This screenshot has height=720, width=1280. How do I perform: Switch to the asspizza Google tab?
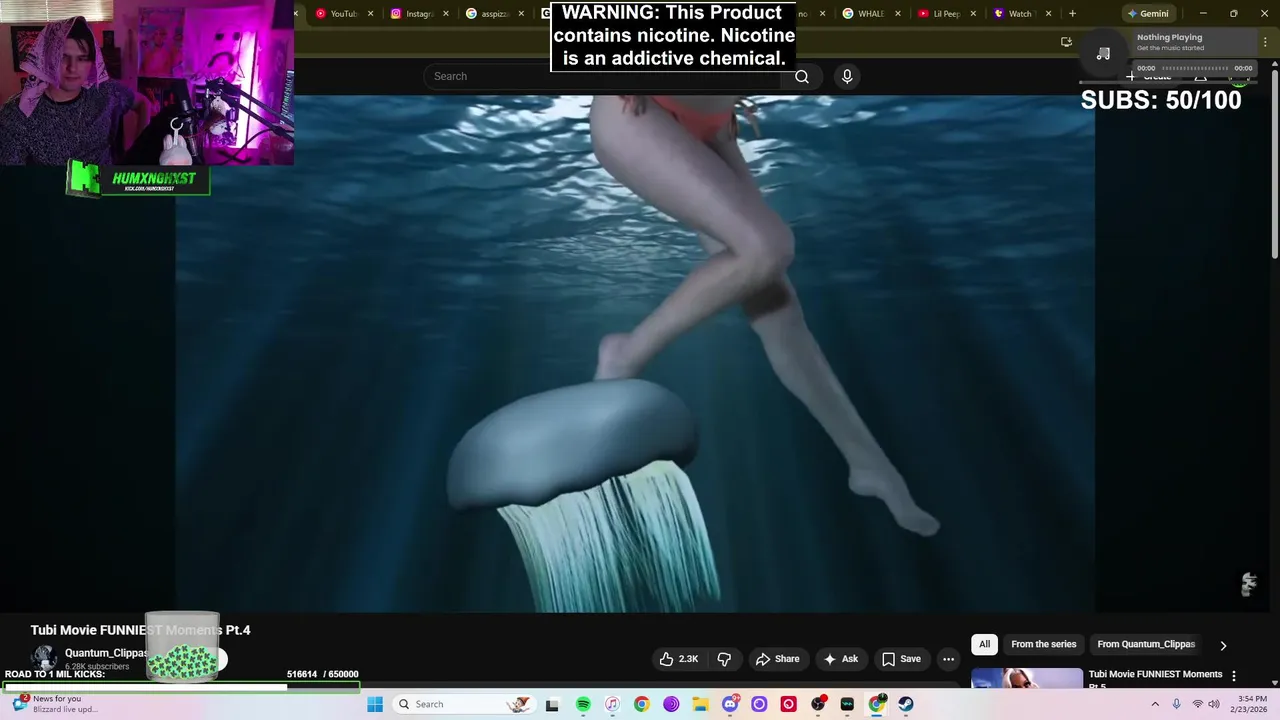tap(493, 14)
